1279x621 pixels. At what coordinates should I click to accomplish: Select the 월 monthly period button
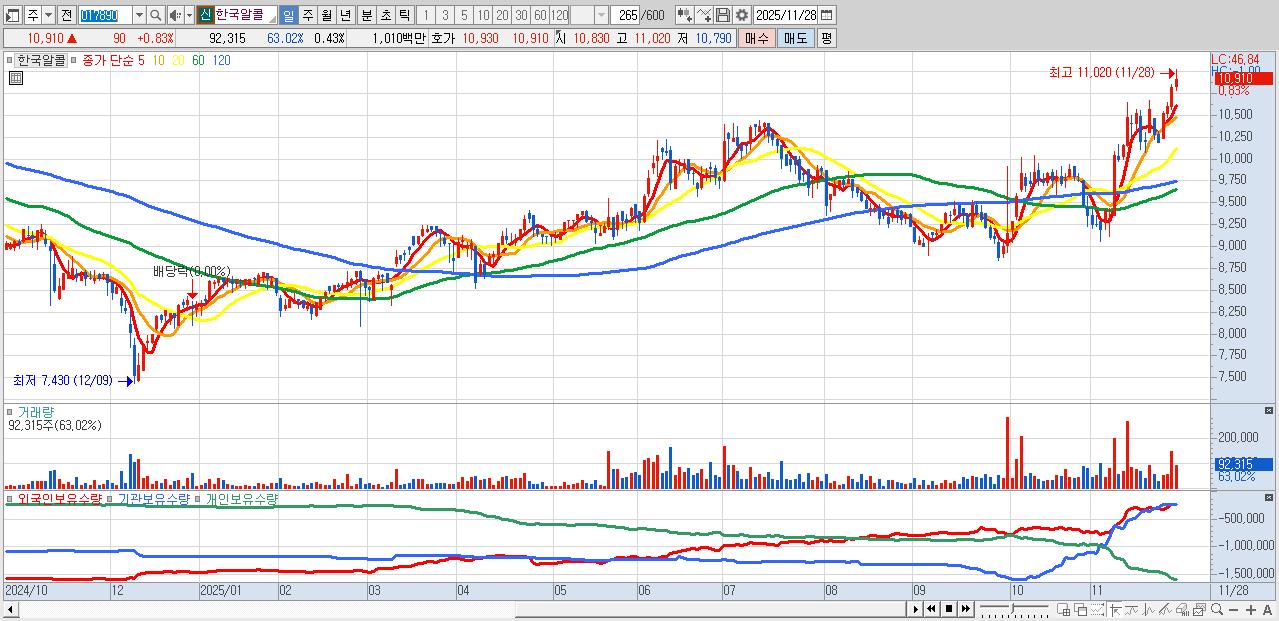[327, 15]
